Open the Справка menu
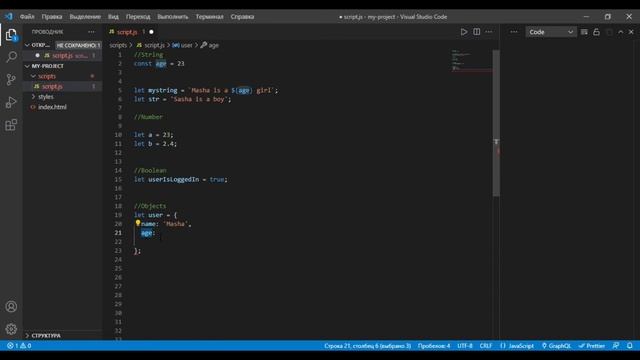Image resolution: width=640 pixels, height=360 pixels. pos(242,17)
